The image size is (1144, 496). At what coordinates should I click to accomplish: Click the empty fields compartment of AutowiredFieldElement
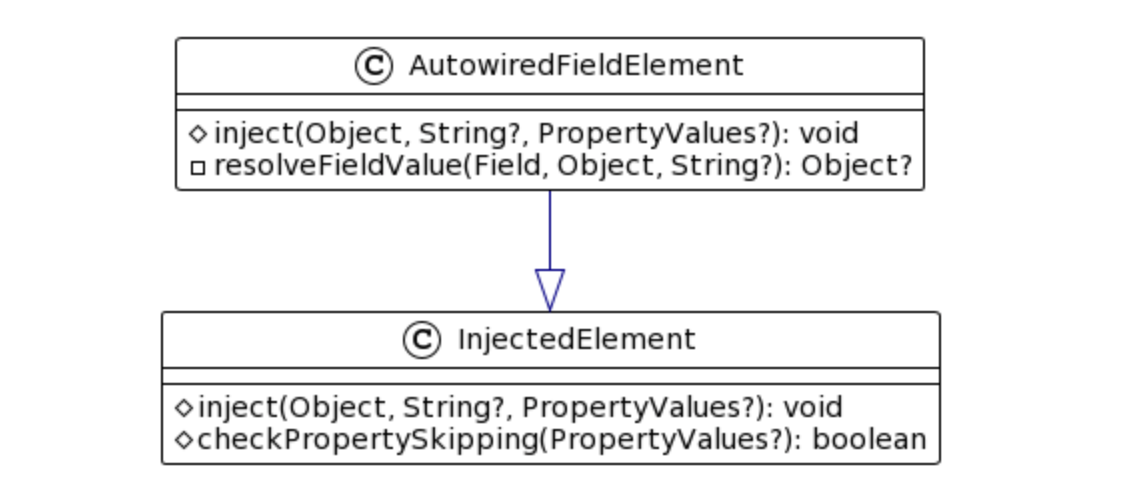click(550, 102)
